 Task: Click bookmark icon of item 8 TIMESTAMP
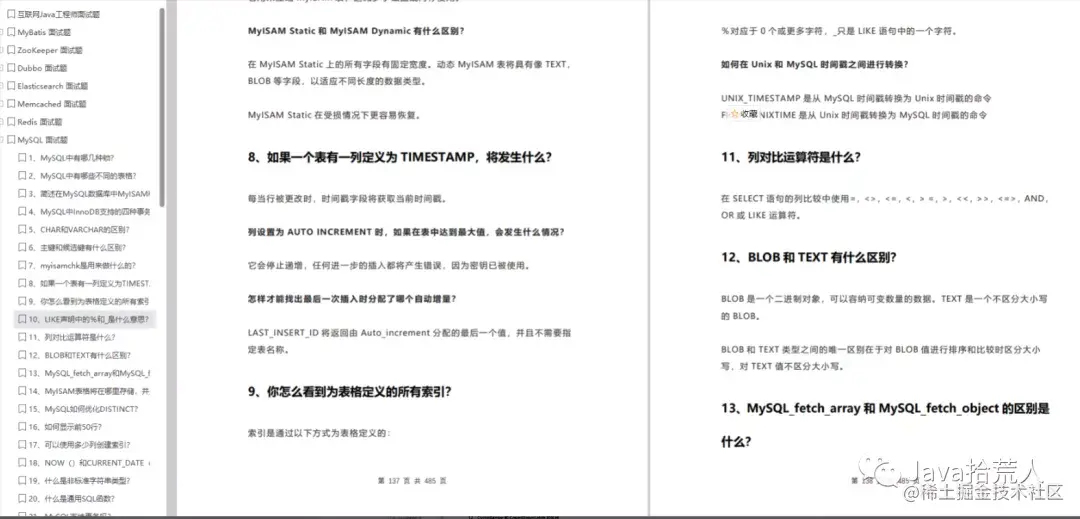(22, 283)
